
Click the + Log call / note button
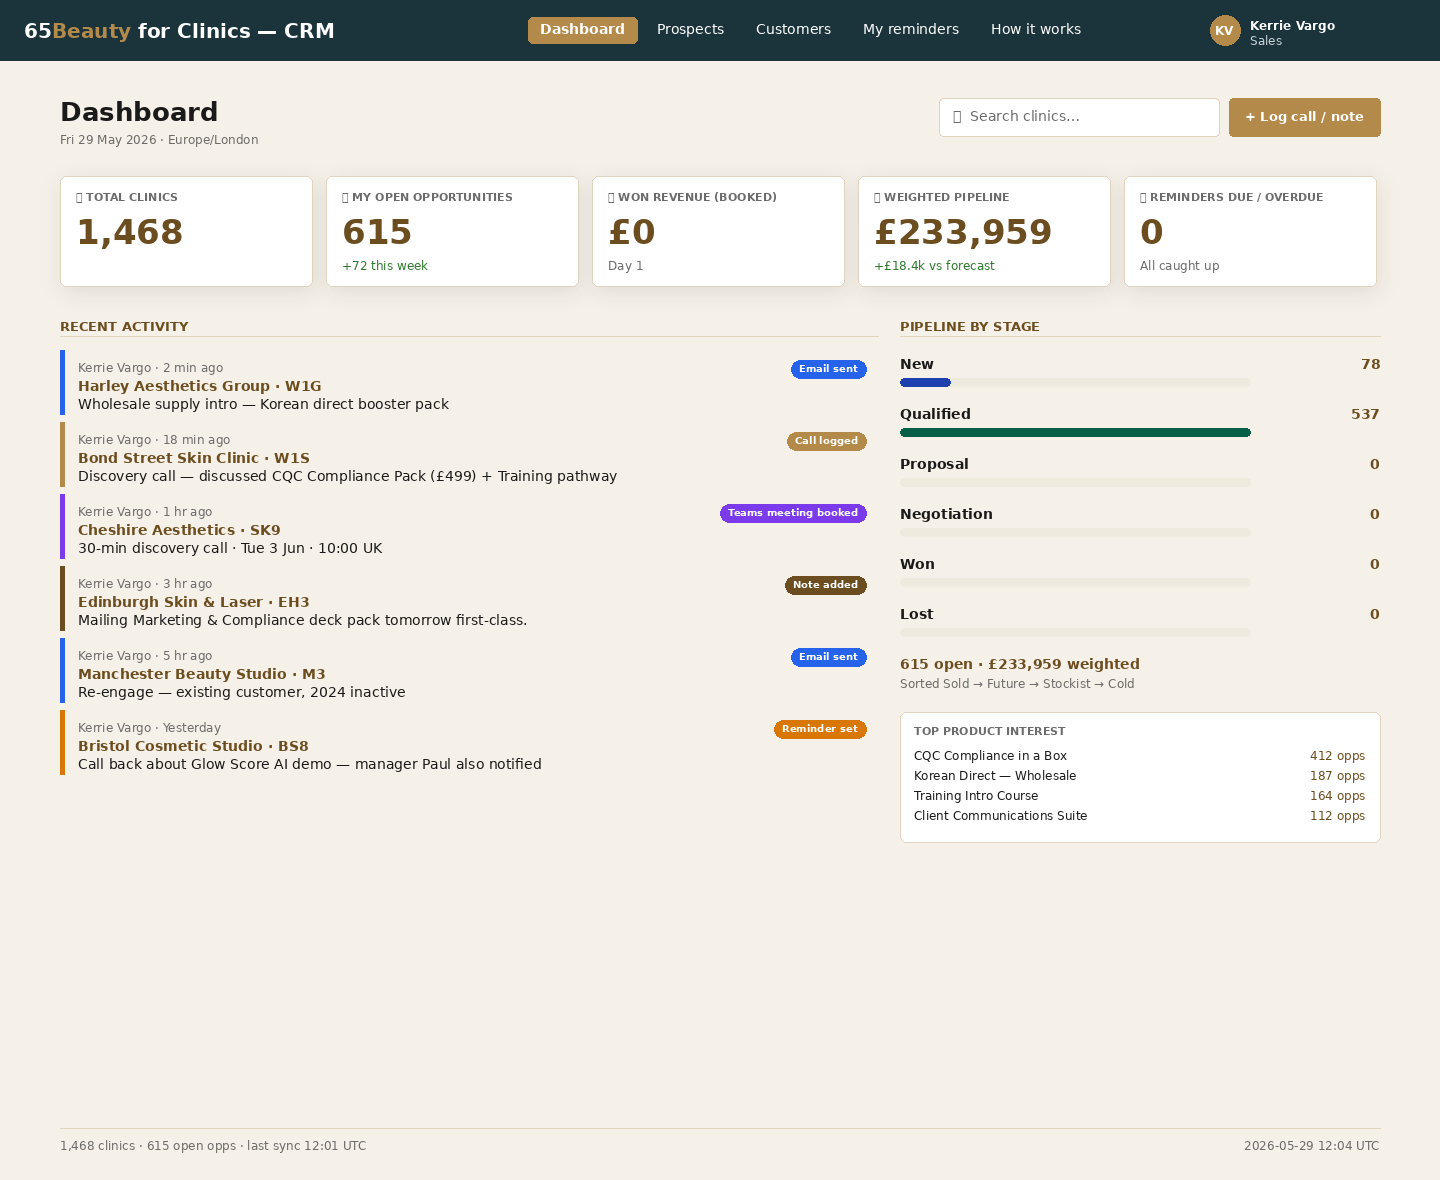pos(1305,117)
